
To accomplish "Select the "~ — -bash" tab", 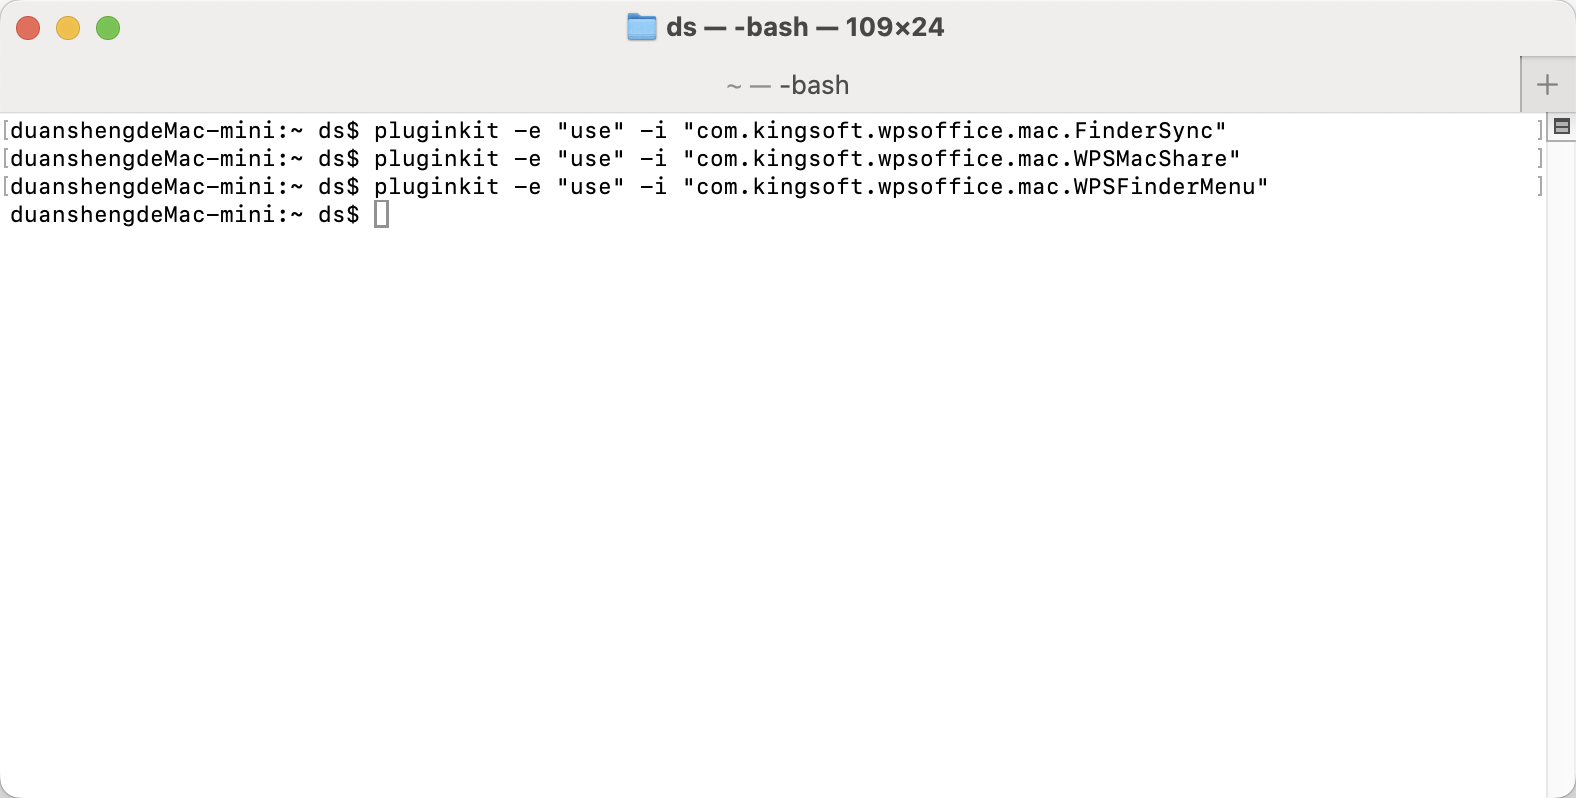I will [x=787, y=85].
